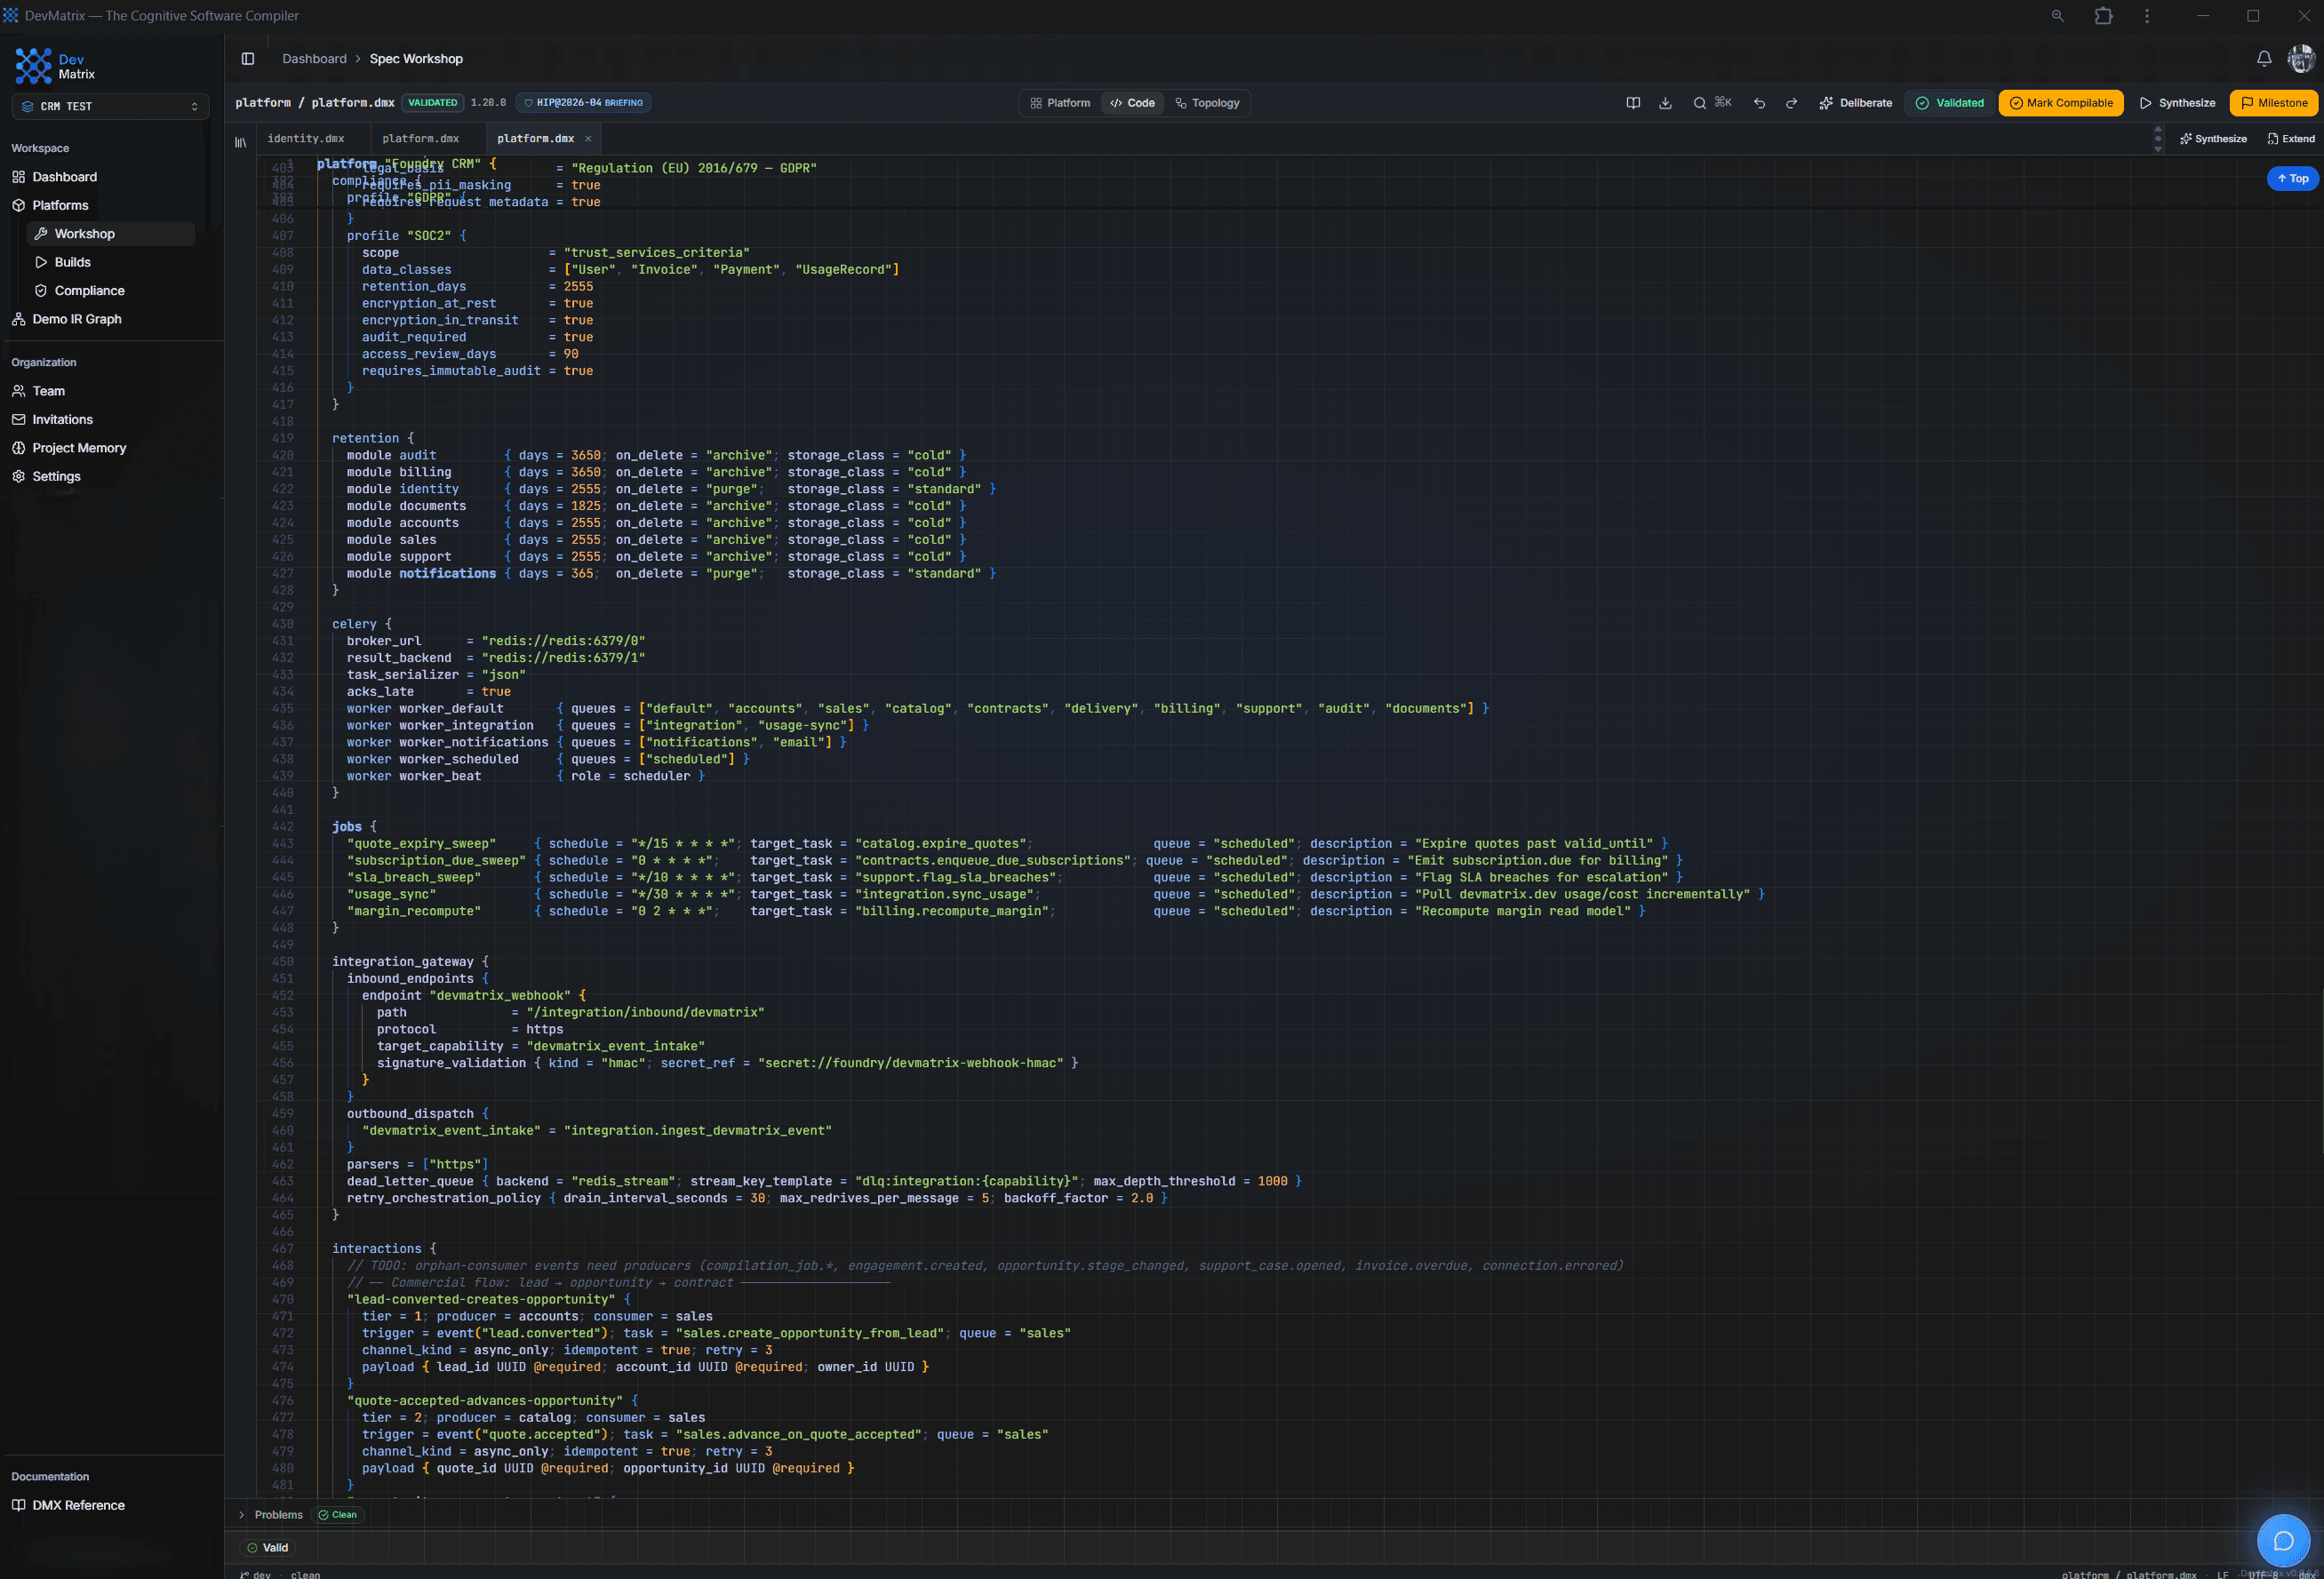Click the dev branch in the status bar

[256, 1574]
